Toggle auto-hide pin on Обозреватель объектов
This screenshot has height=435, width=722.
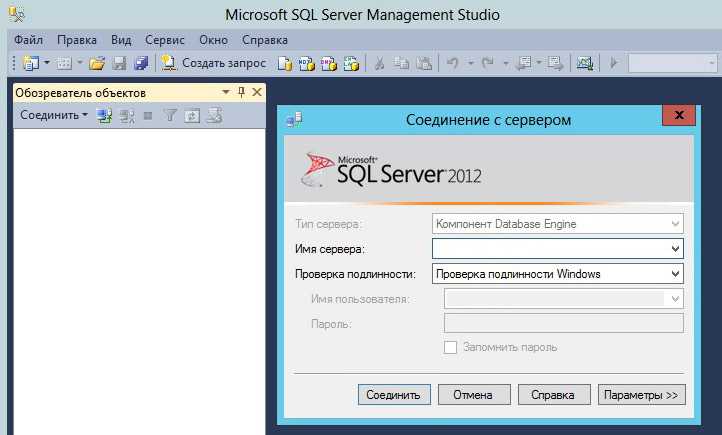point(241,92)
